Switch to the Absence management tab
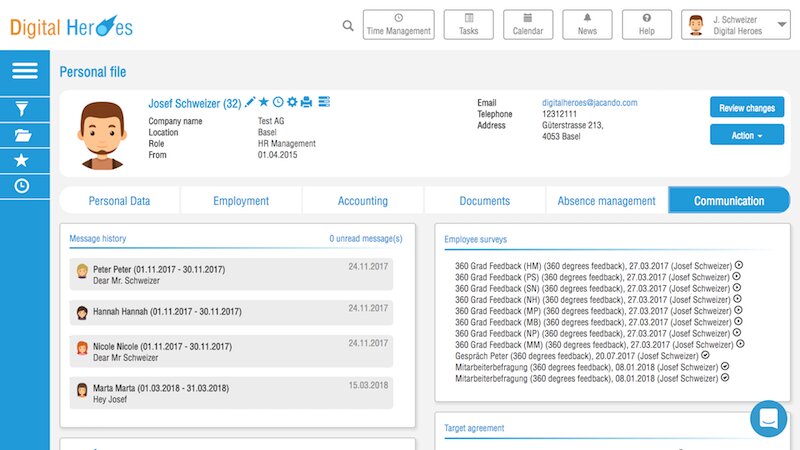 tap(606, 201)
